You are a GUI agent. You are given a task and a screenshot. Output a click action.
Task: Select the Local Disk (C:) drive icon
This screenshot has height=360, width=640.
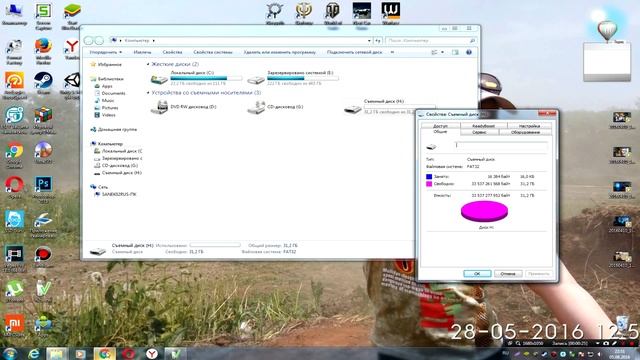[x=159, y=79]
